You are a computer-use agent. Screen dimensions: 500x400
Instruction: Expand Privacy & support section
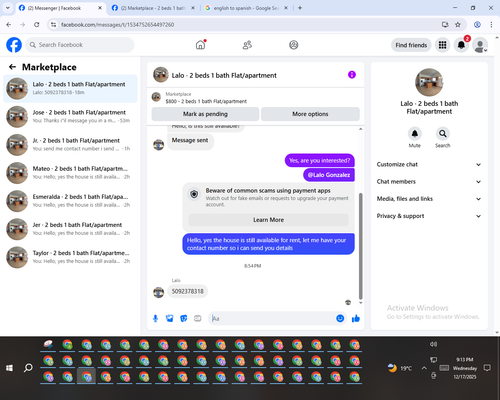tap(429, 216)
